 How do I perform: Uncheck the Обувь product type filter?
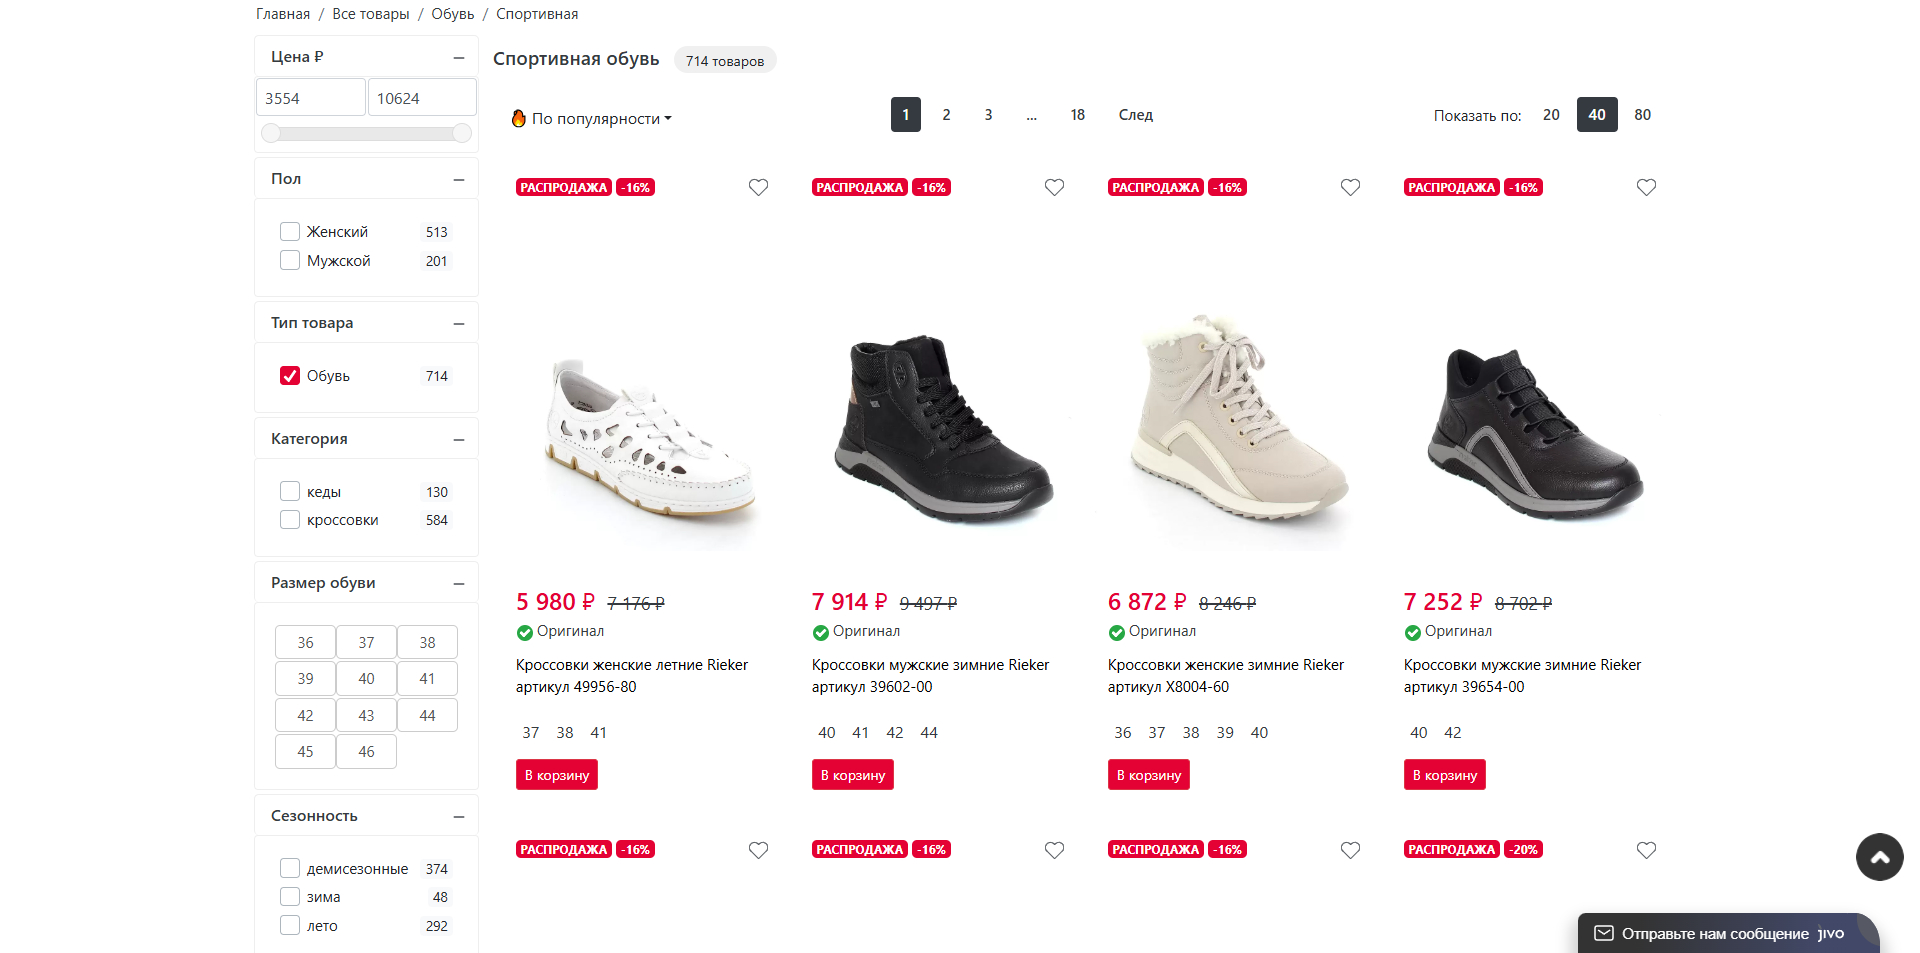pos(290,376)
